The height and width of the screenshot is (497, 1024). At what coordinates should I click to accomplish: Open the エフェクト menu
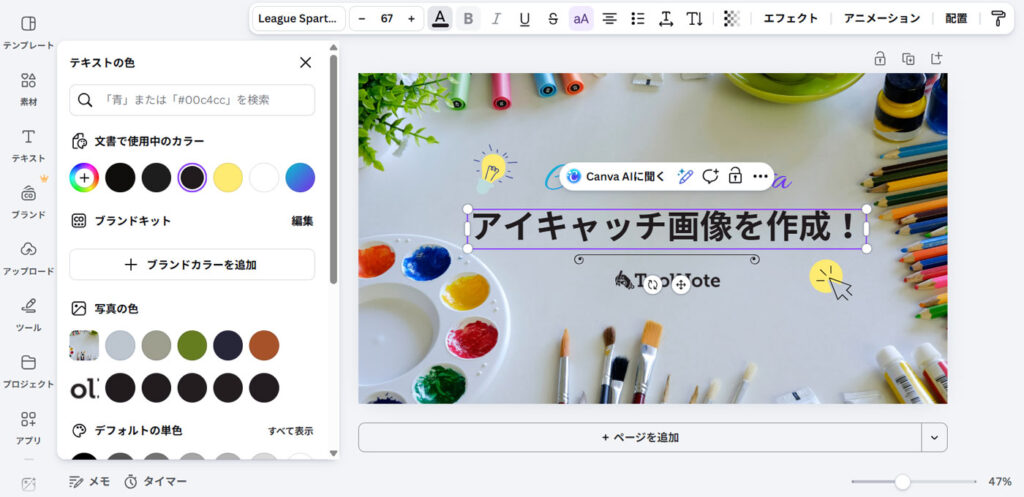pos(790,18)
